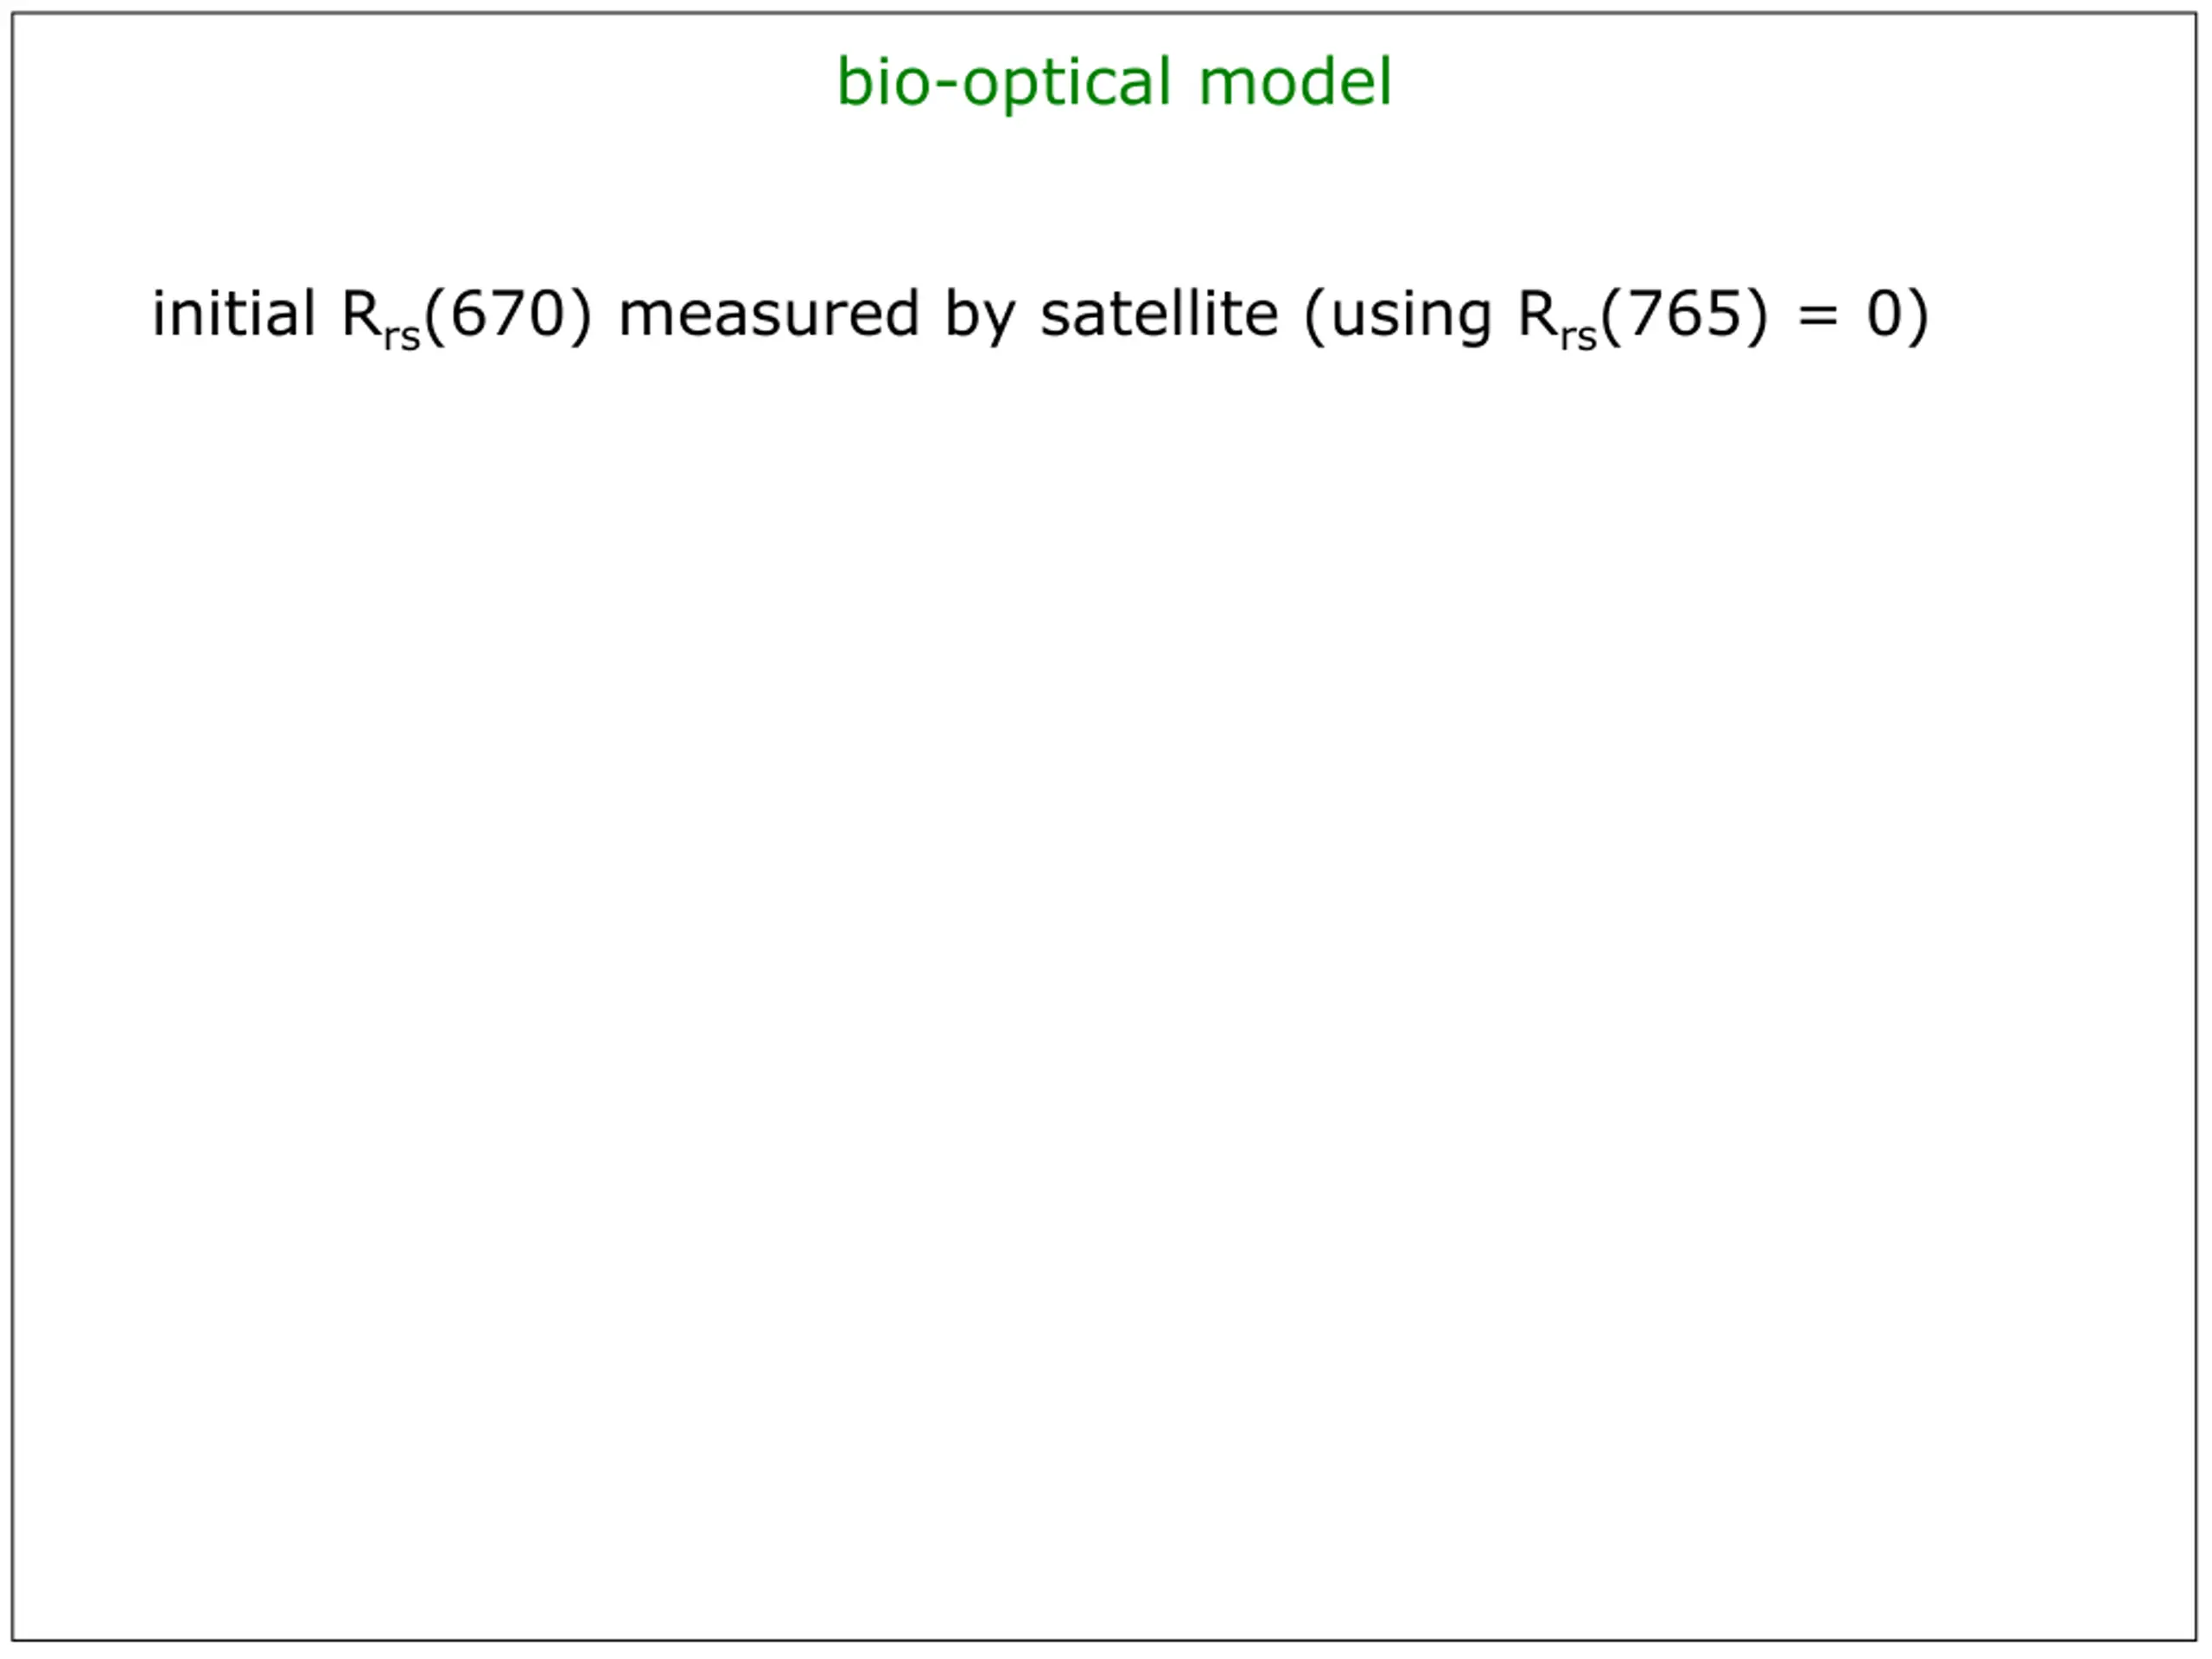Image resolution: width=2212 pixels, height=1659 pixels.
Task: Click the capital "R" preceding (765)
Action: [1538, 314]
